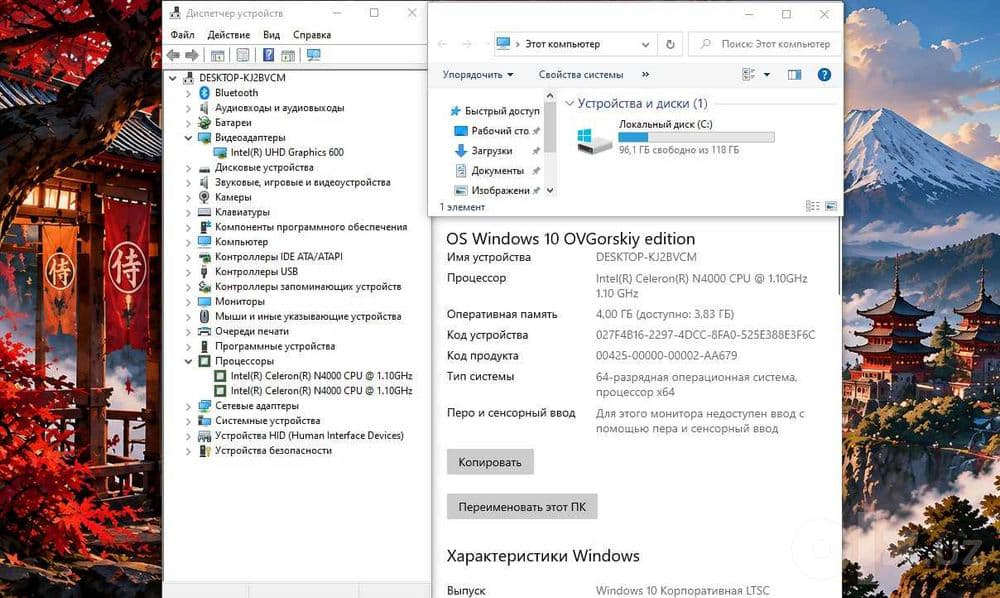Screen dimensions: 1000x598
Task: Open the address bar history dropdown
Action: tap(645, 44)
